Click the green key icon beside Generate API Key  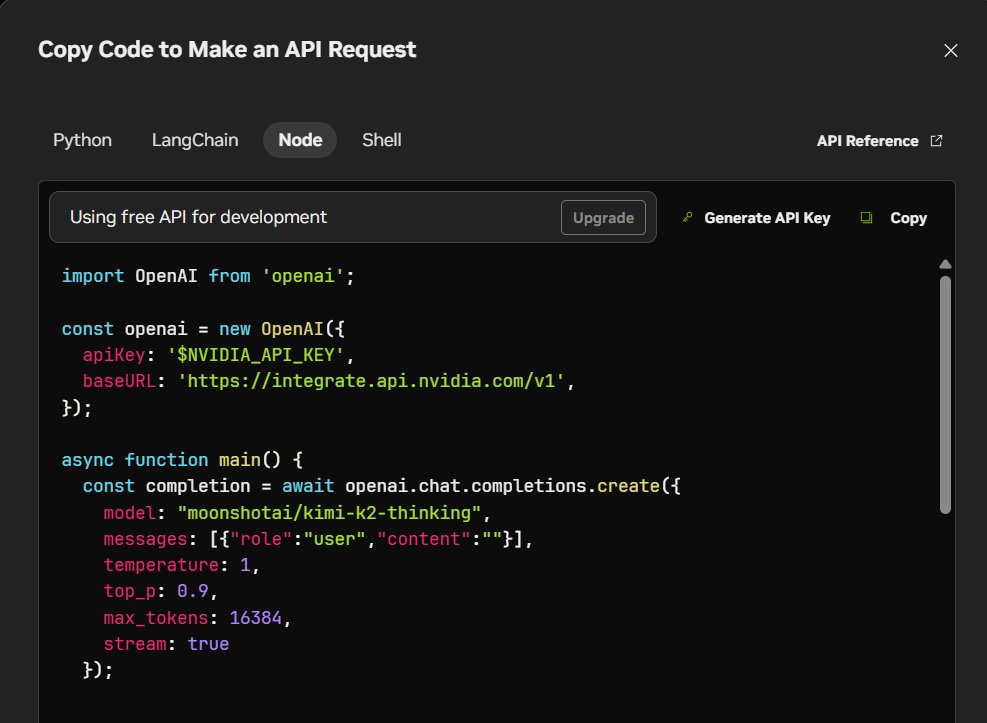(686, 217)
